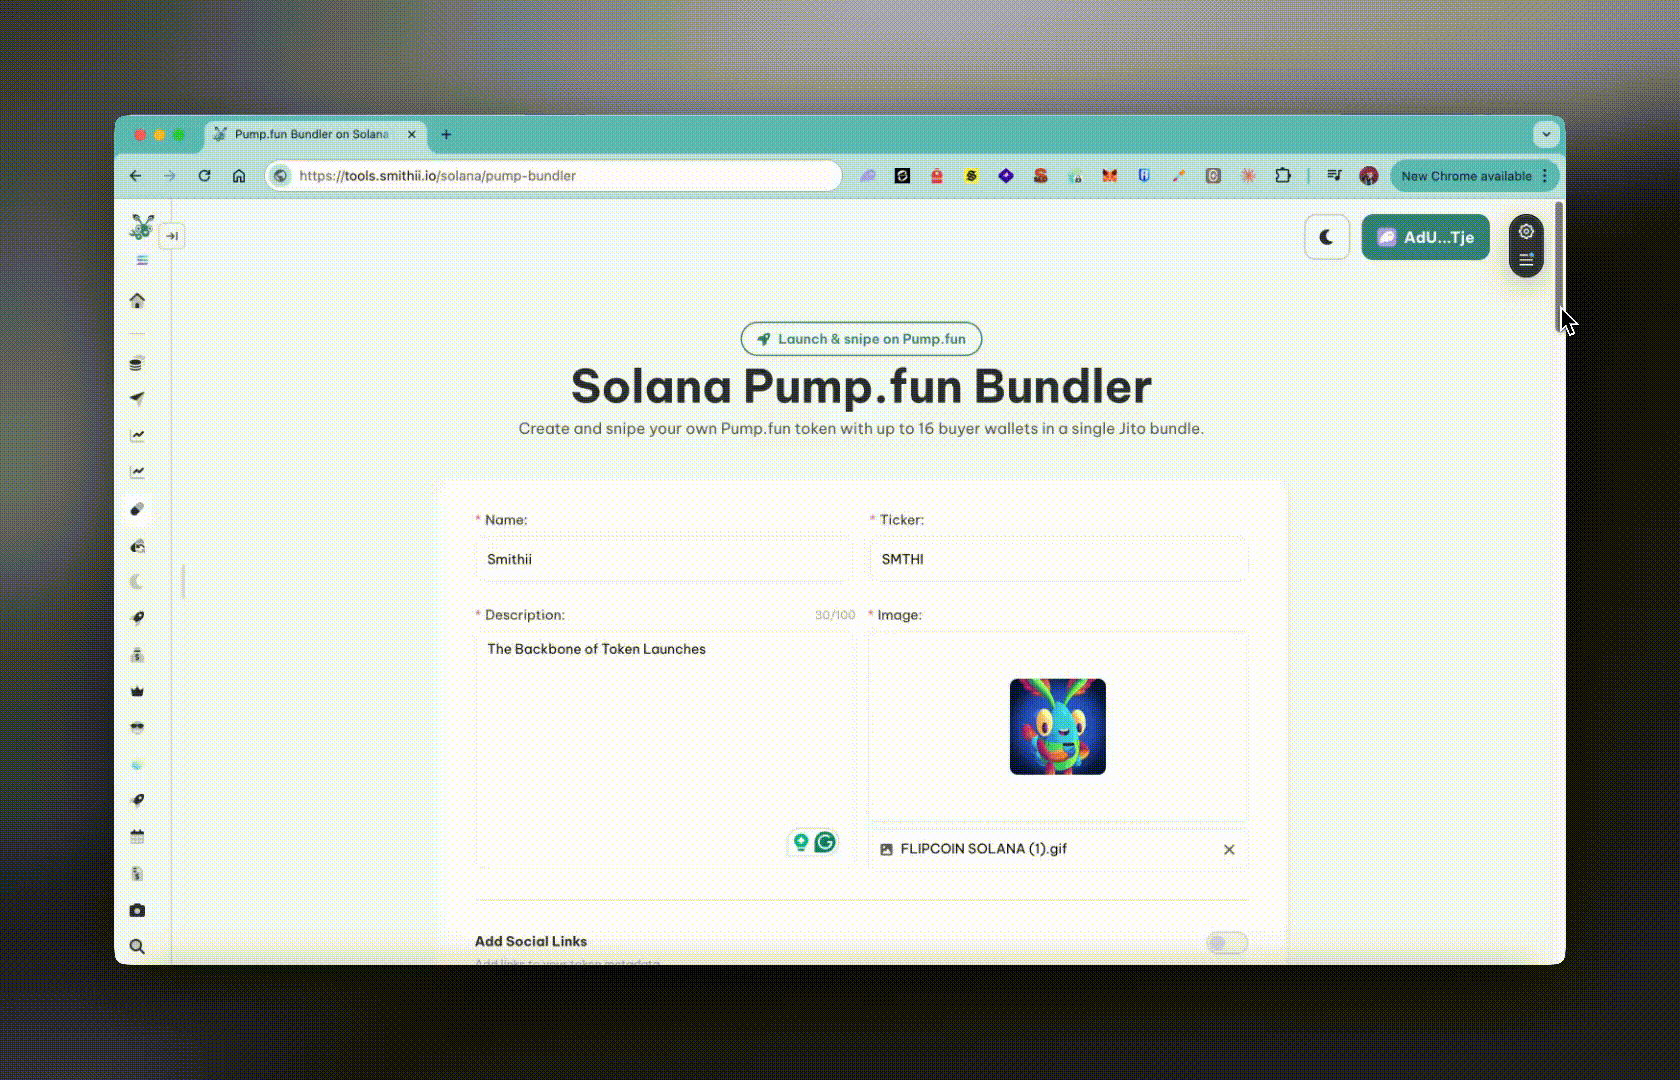Click the purple diamond extension icon
Viewport: 1680px width, 1080px height.
[1006, 176]
